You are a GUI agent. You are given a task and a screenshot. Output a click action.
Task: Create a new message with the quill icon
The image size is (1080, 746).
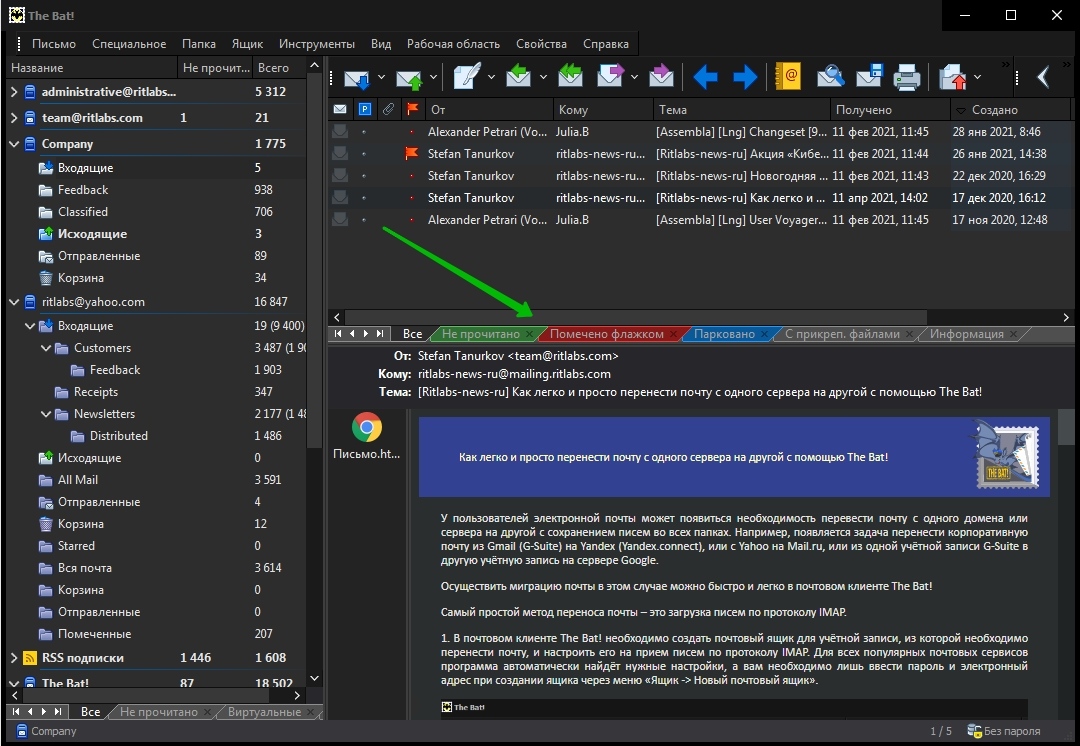[466, 76]
